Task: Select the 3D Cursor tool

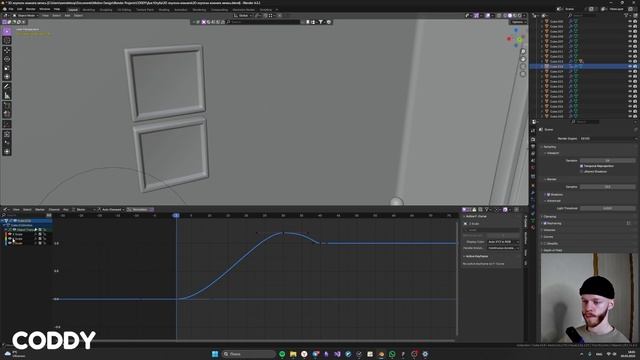Action: click(x=7, y=40)
